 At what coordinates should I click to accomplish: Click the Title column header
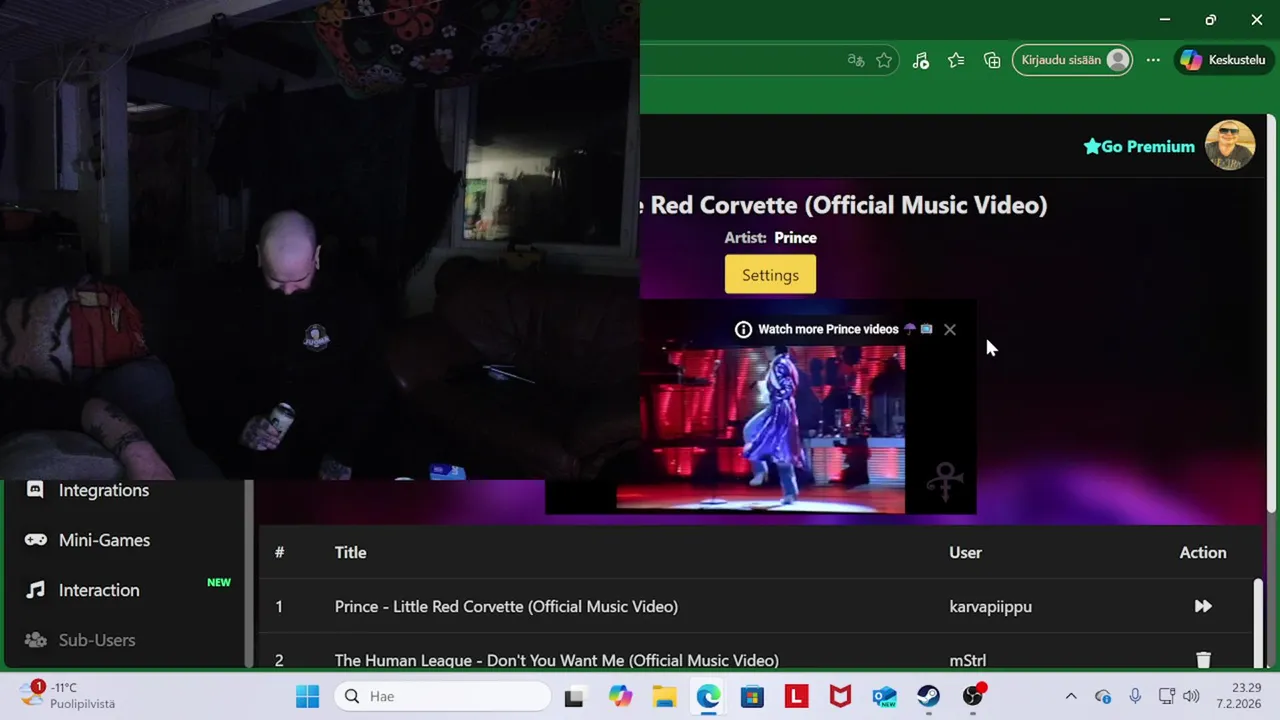(351, 552)
